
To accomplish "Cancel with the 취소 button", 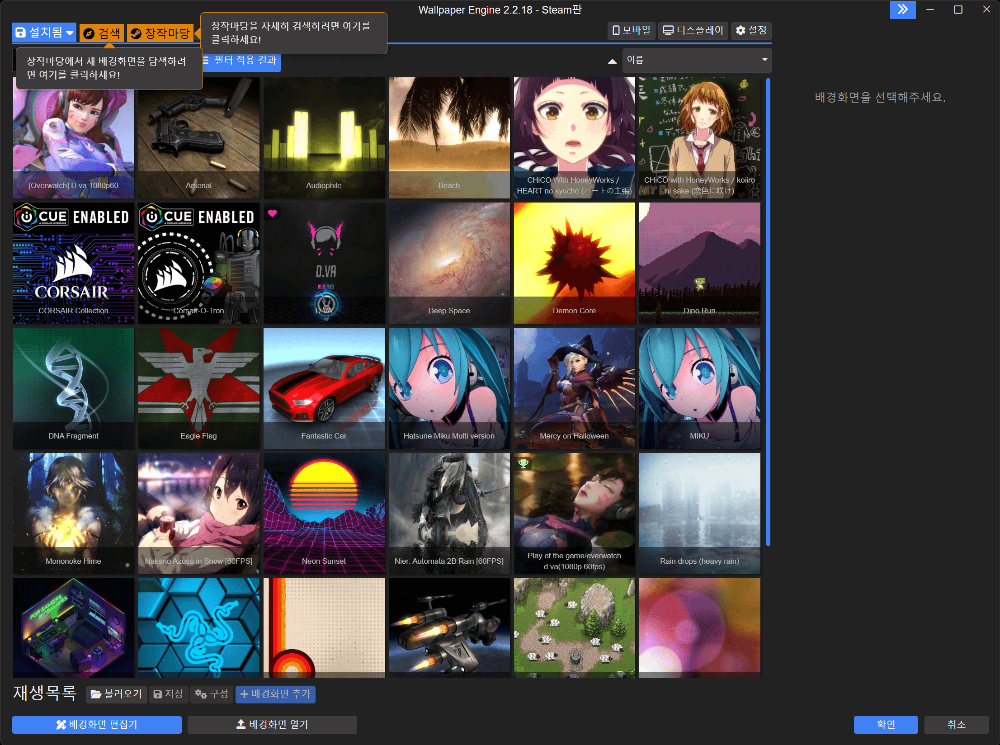I will click(x=957, y=725).
